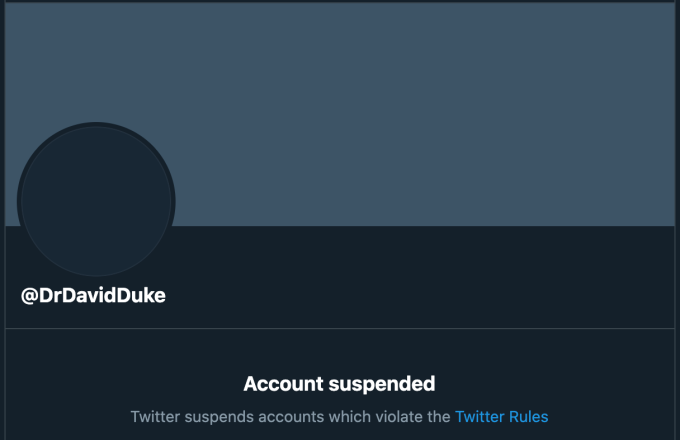Click the banner area above the avatar
Image resolution: width=680 pixels, height=440 pixels.
(96, 70)
